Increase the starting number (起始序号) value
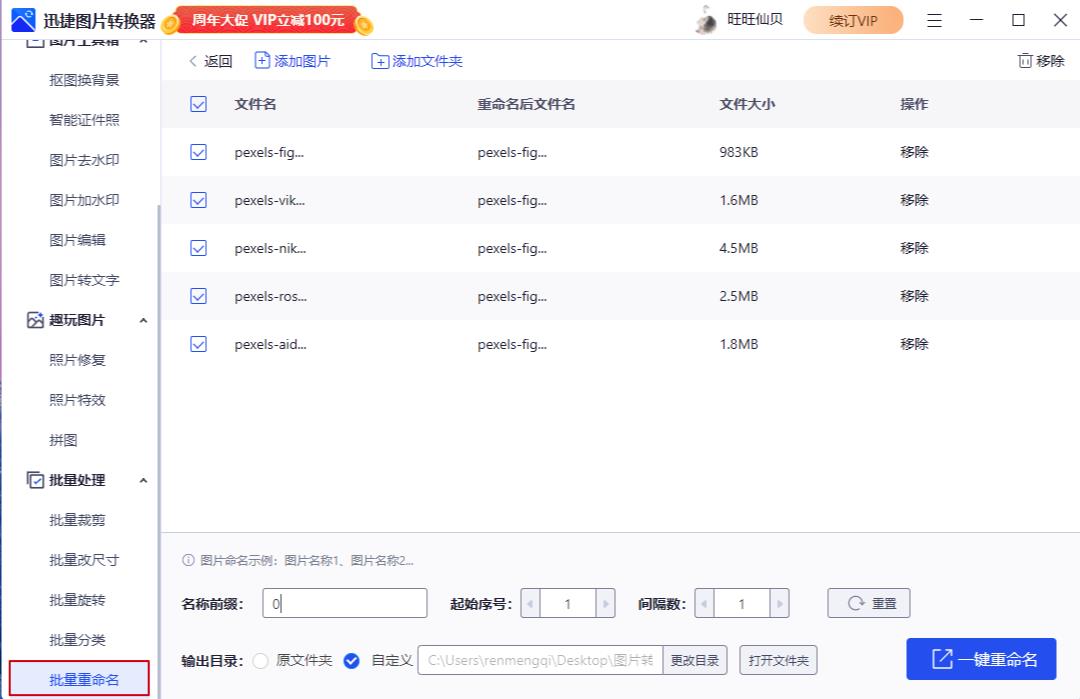Viewport: 1080px width, 699px height. [605, 603]
